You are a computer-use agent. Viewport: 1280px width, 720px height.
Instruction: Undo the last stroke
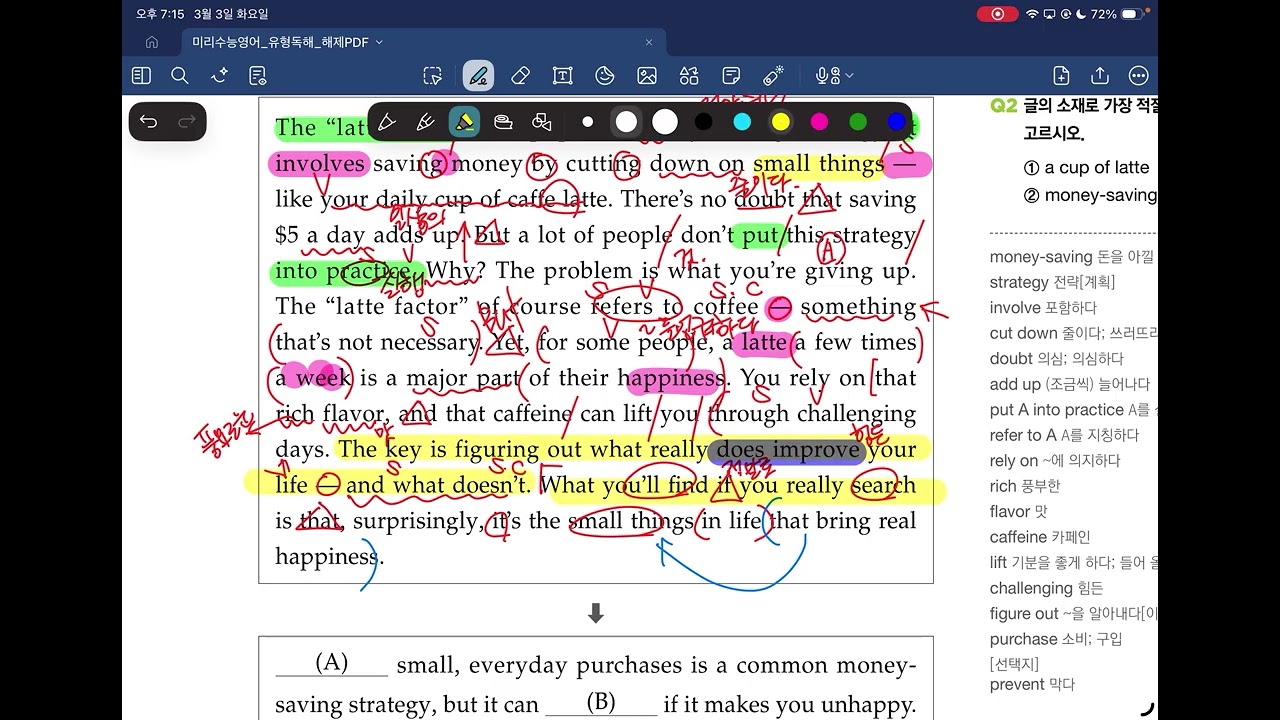(149, 122)
